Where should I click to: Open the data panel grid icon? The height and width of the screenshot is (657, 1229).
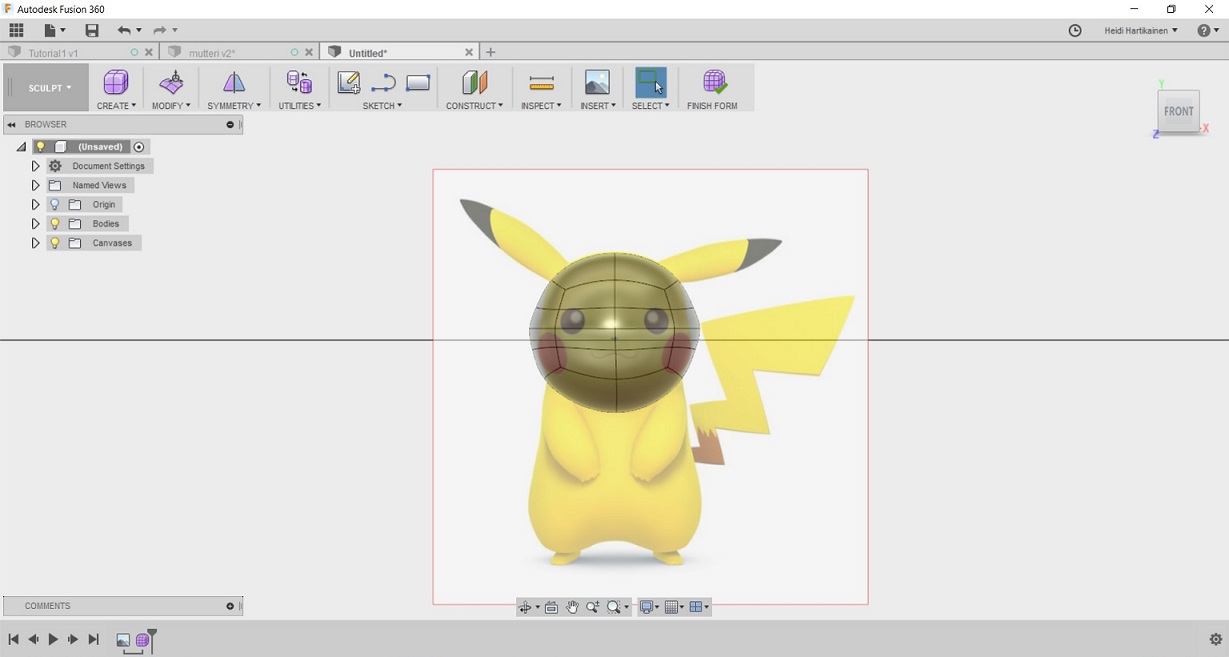(16, 31)
